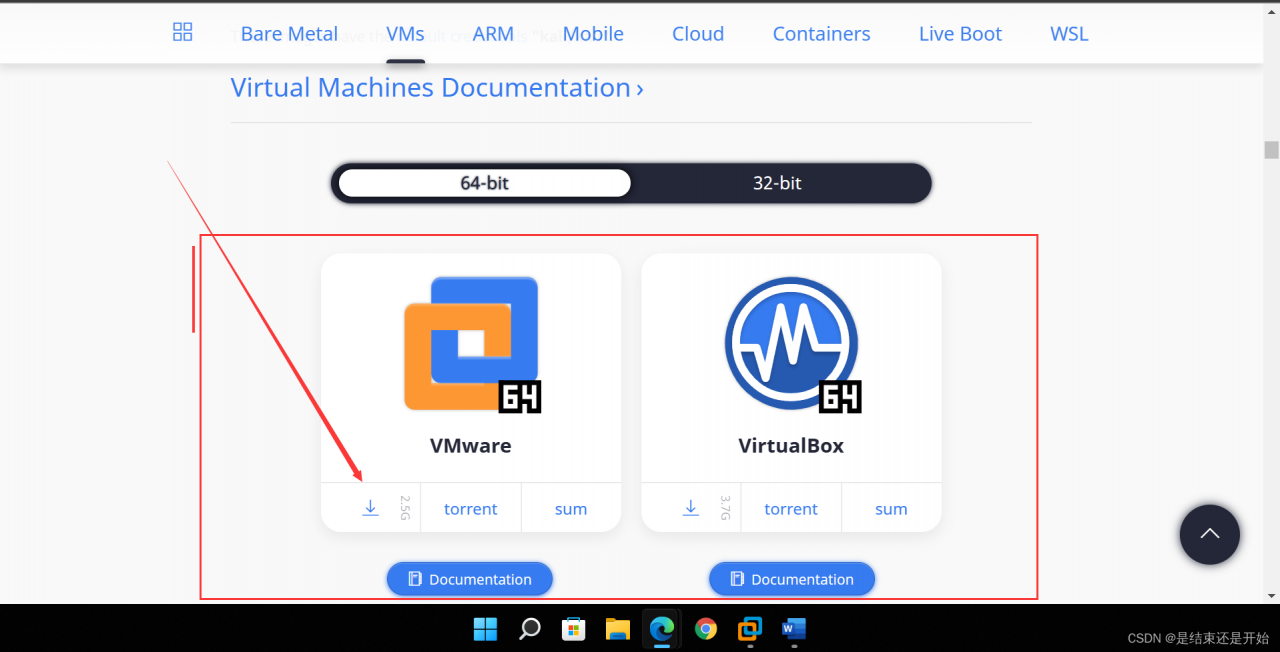The image size is (1280, 652).
Task: Click the VMware card title text
Action: (x=471, y=446)
